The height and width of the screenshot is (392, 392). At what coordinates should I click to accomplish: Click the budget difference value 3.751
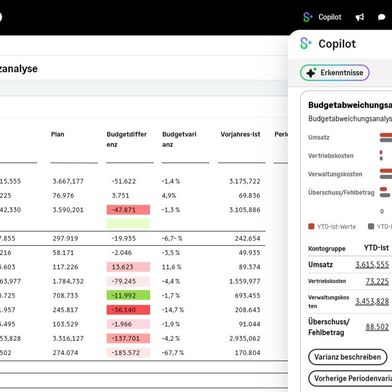120,196
